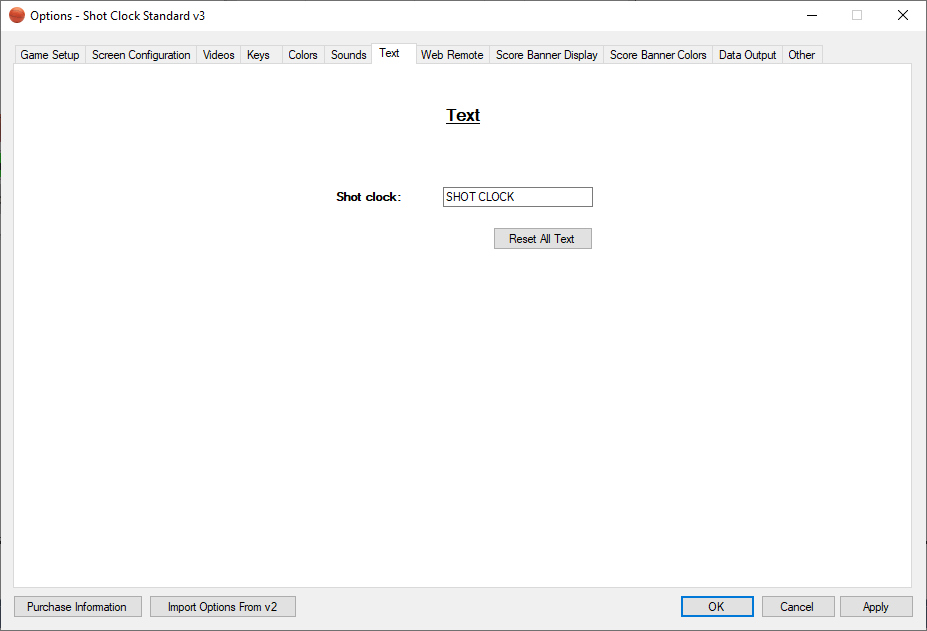Confirm with the OK button

[716, 607]
